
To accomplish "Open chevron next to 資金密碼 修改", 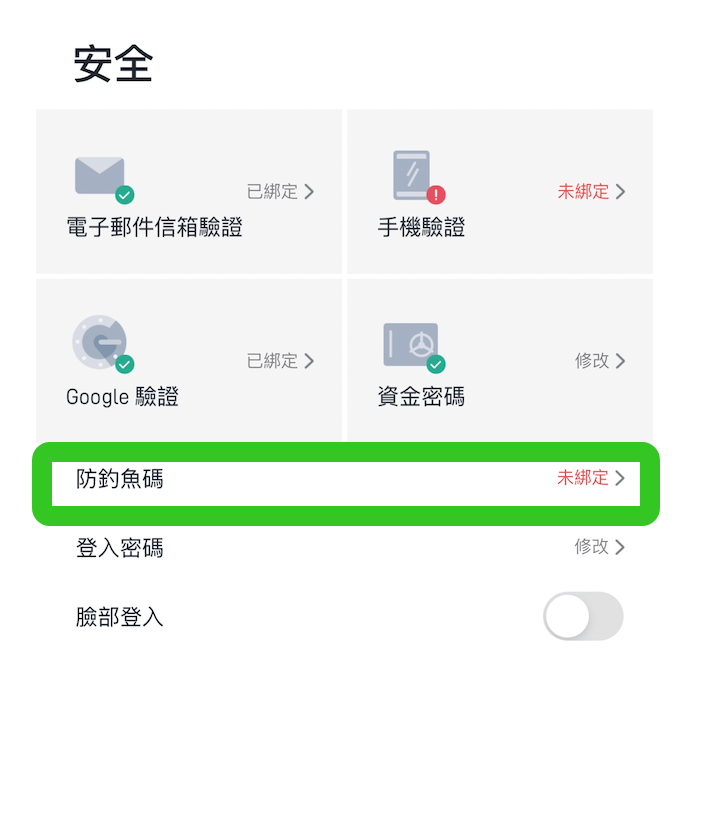I will point(620,361).
